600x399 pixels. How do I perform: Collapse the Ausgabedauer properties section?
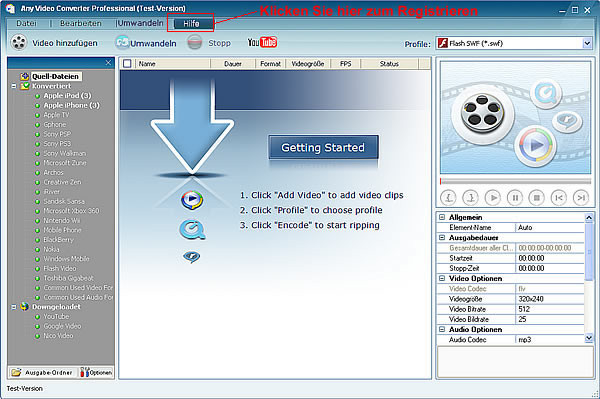pos(442,238)
